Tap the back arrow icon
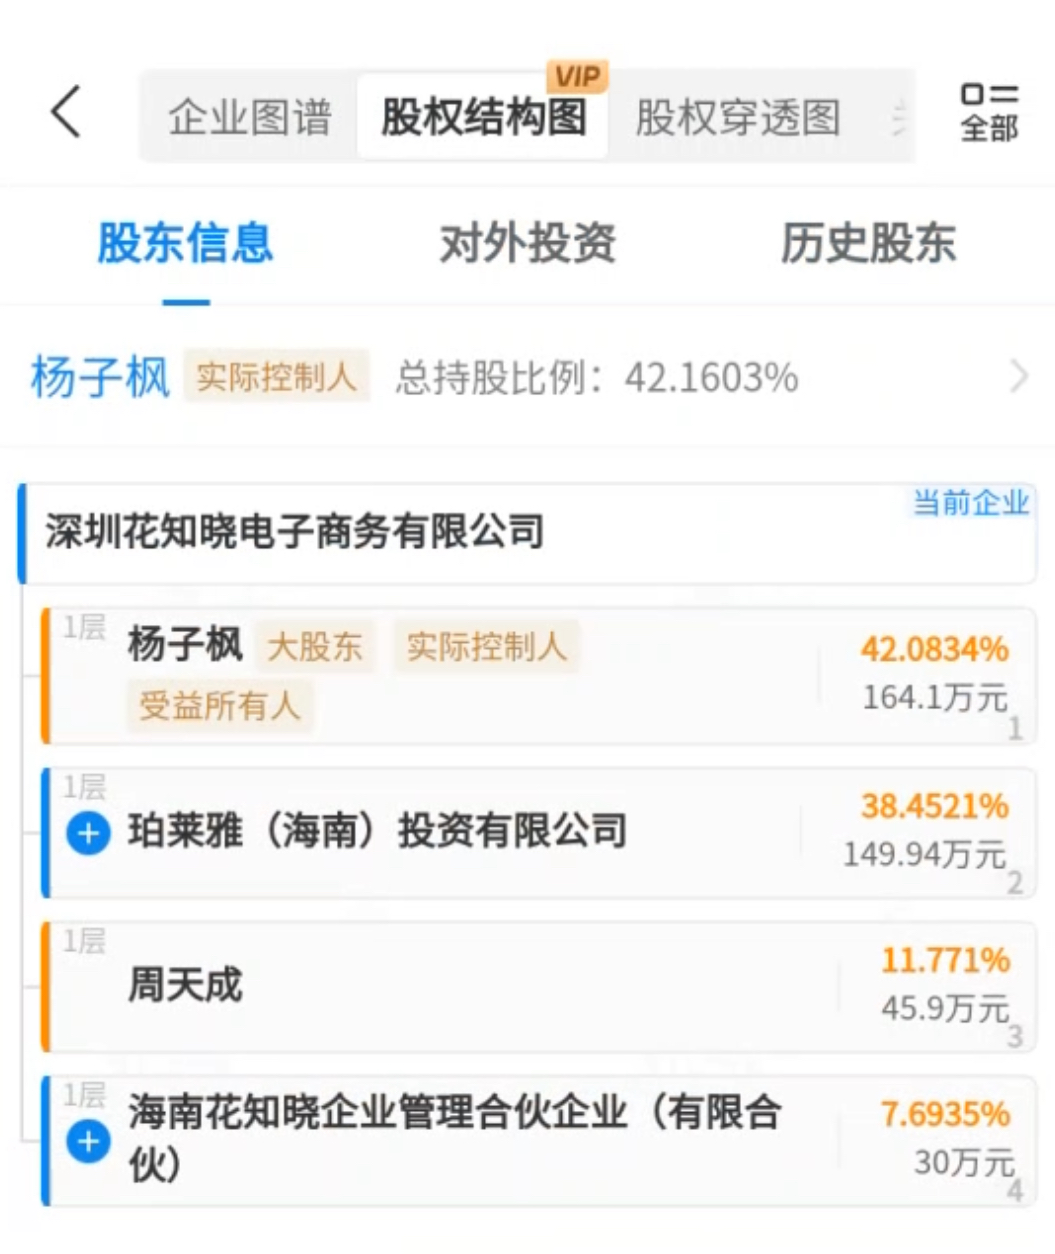The height and width of the screenshot is (1254, 1055). [x=66, y=111]
